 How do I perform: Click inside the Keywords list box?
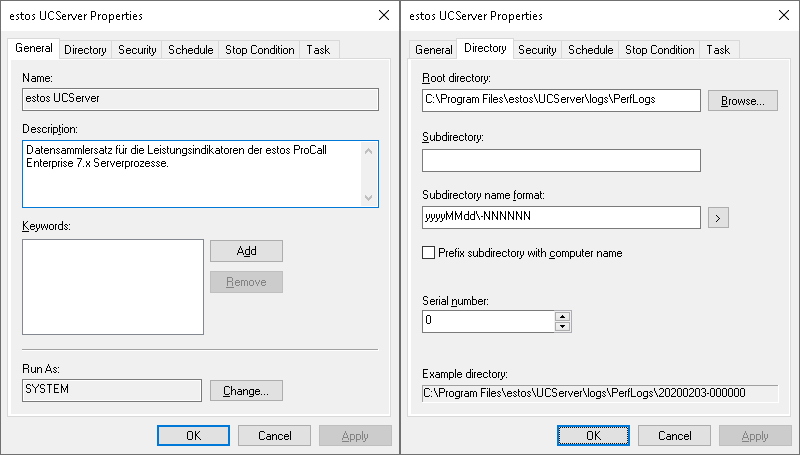pos(112,286)
